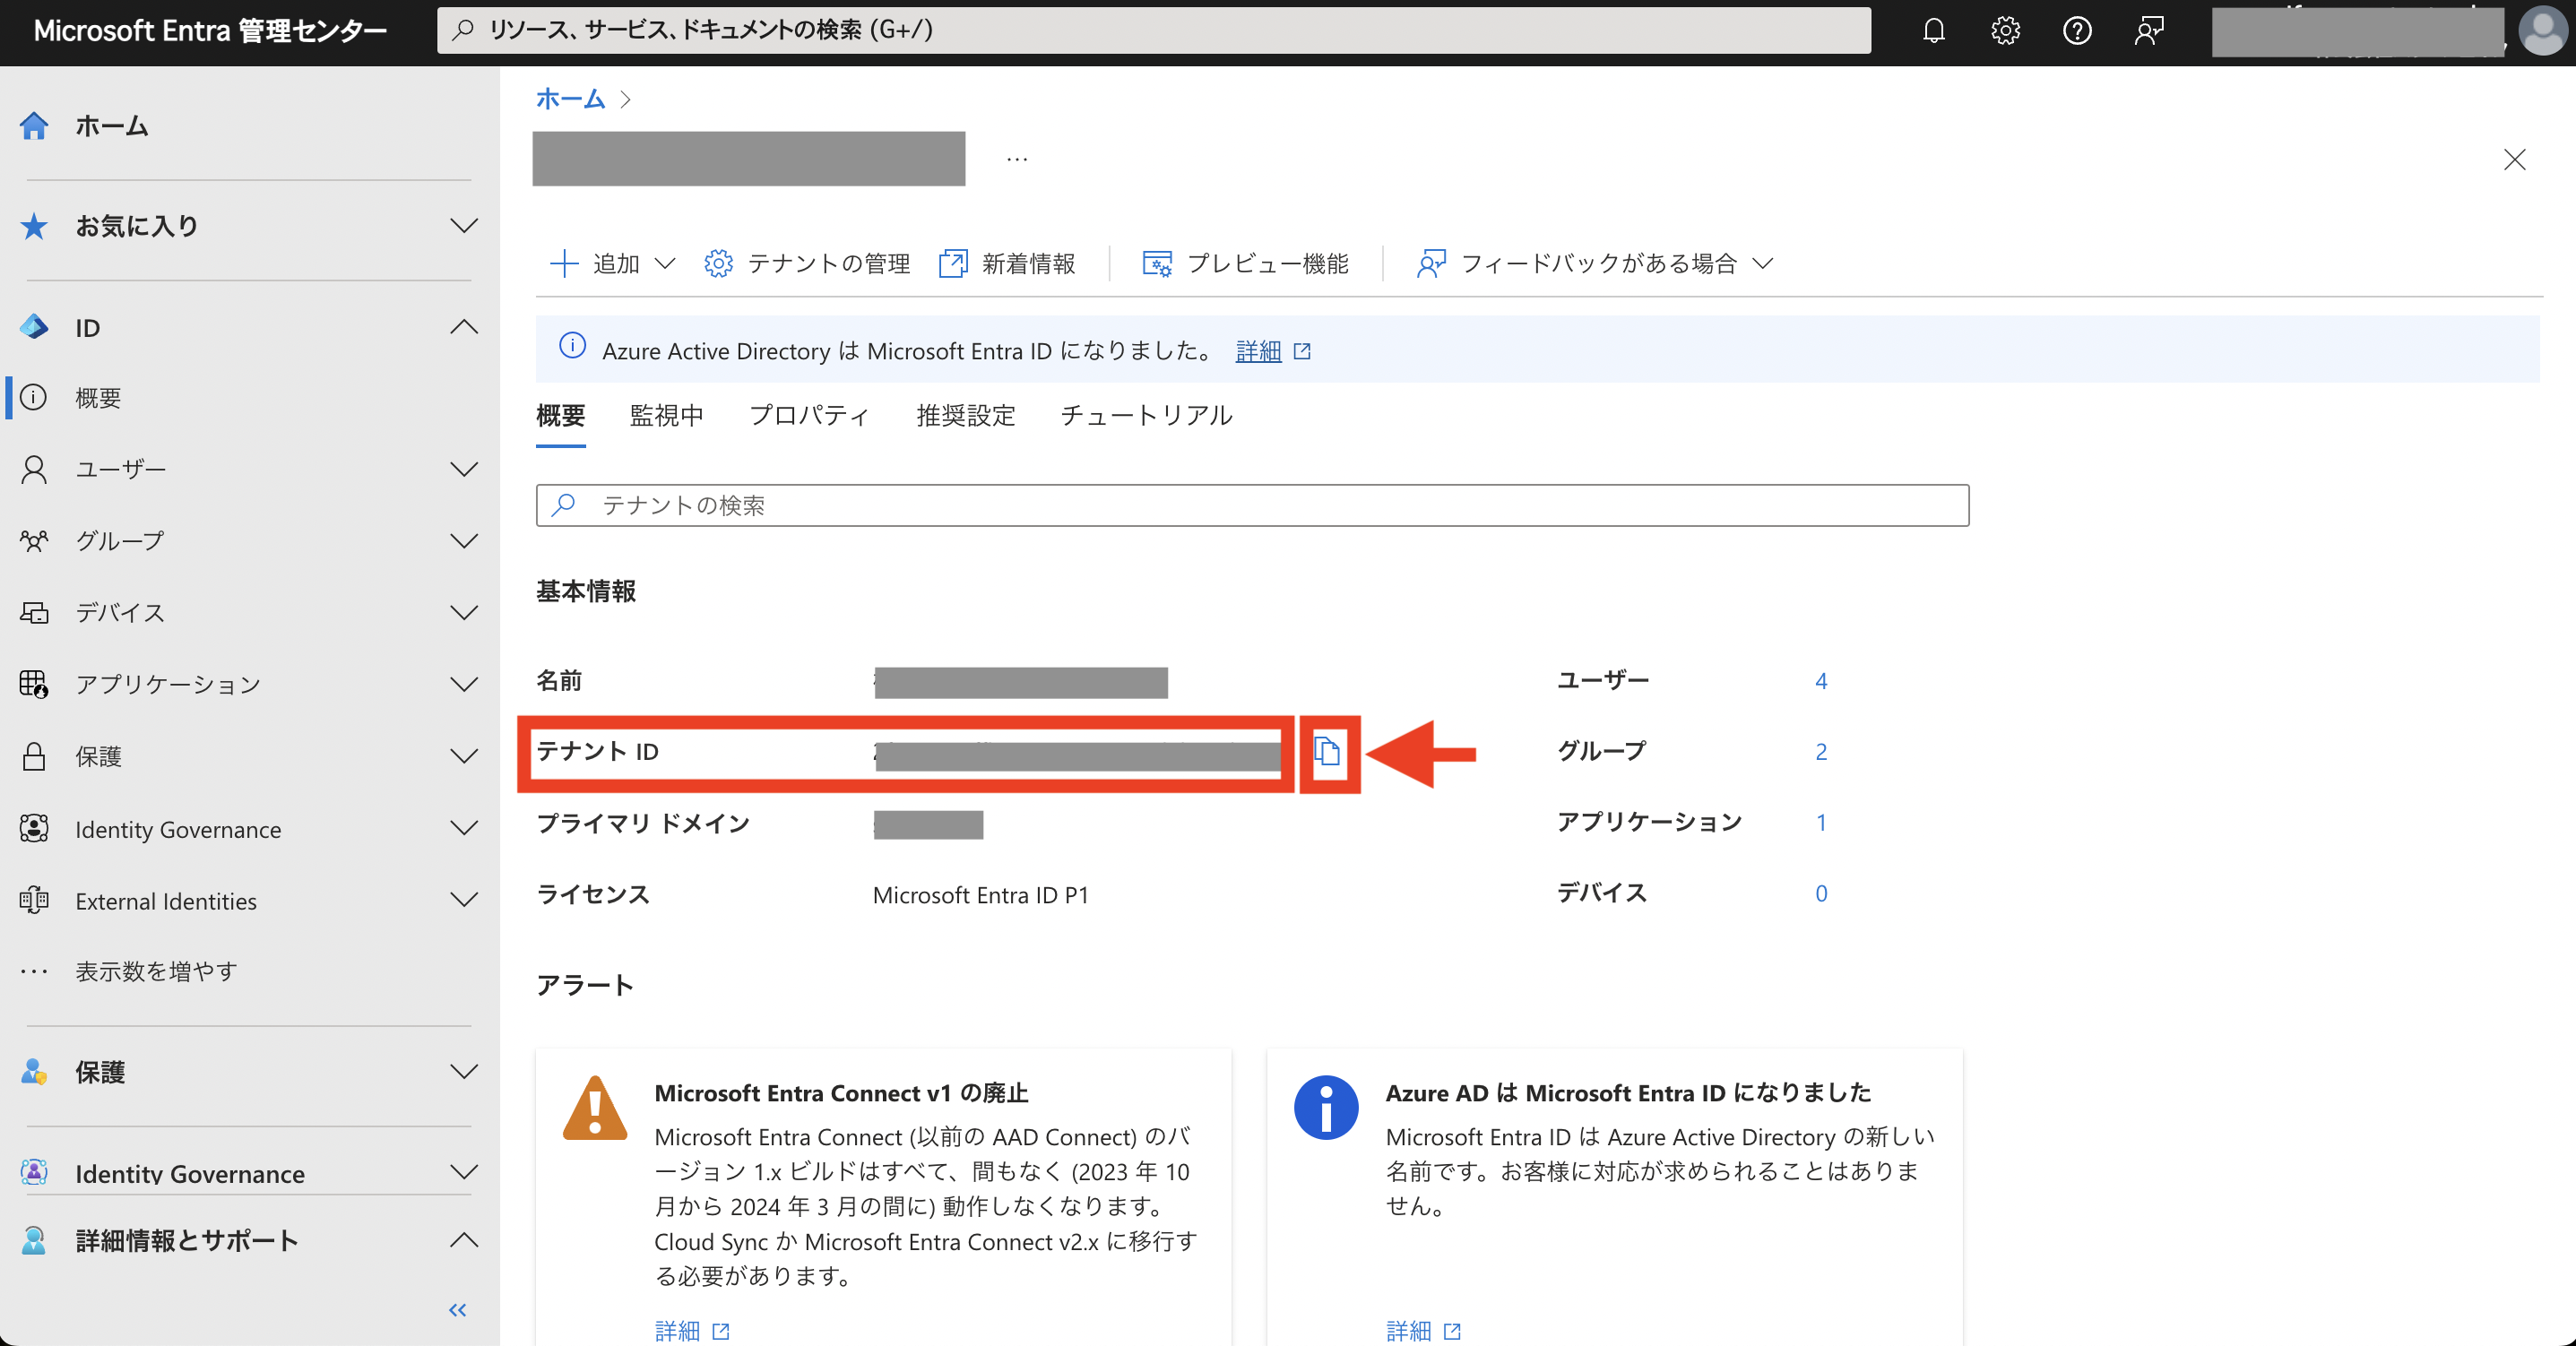Open the デバイス count link 0
Viewport: 2576px width, 1346px height.
point(1821,894)
